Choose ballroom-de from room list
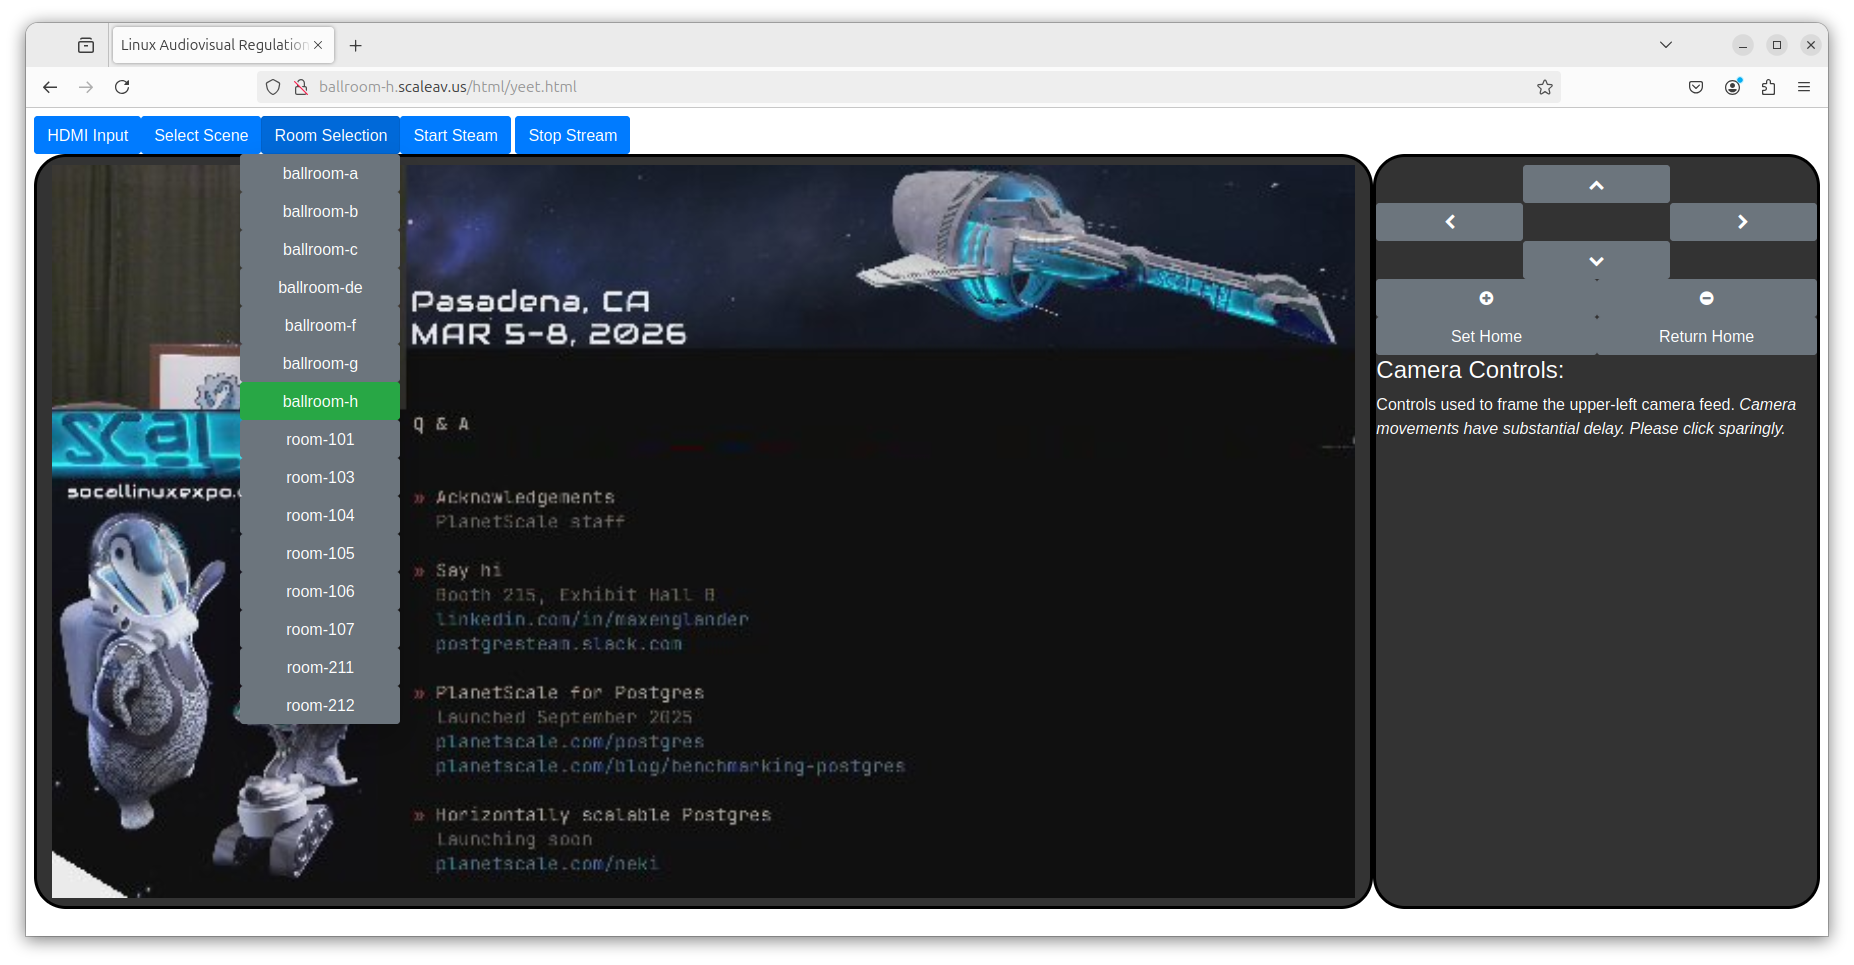Screen dimensions: 1854x965 pos(320,288)
